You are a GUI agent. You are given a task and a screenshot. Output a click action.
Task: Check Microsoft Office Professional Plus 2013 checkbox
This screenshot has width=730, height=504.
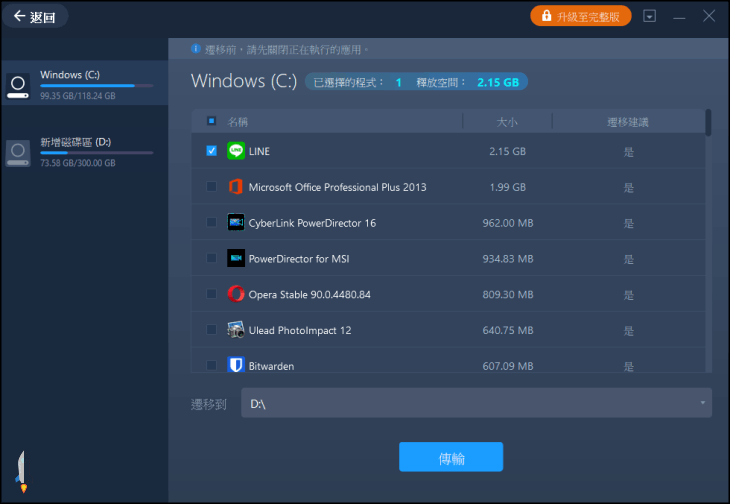211,187
